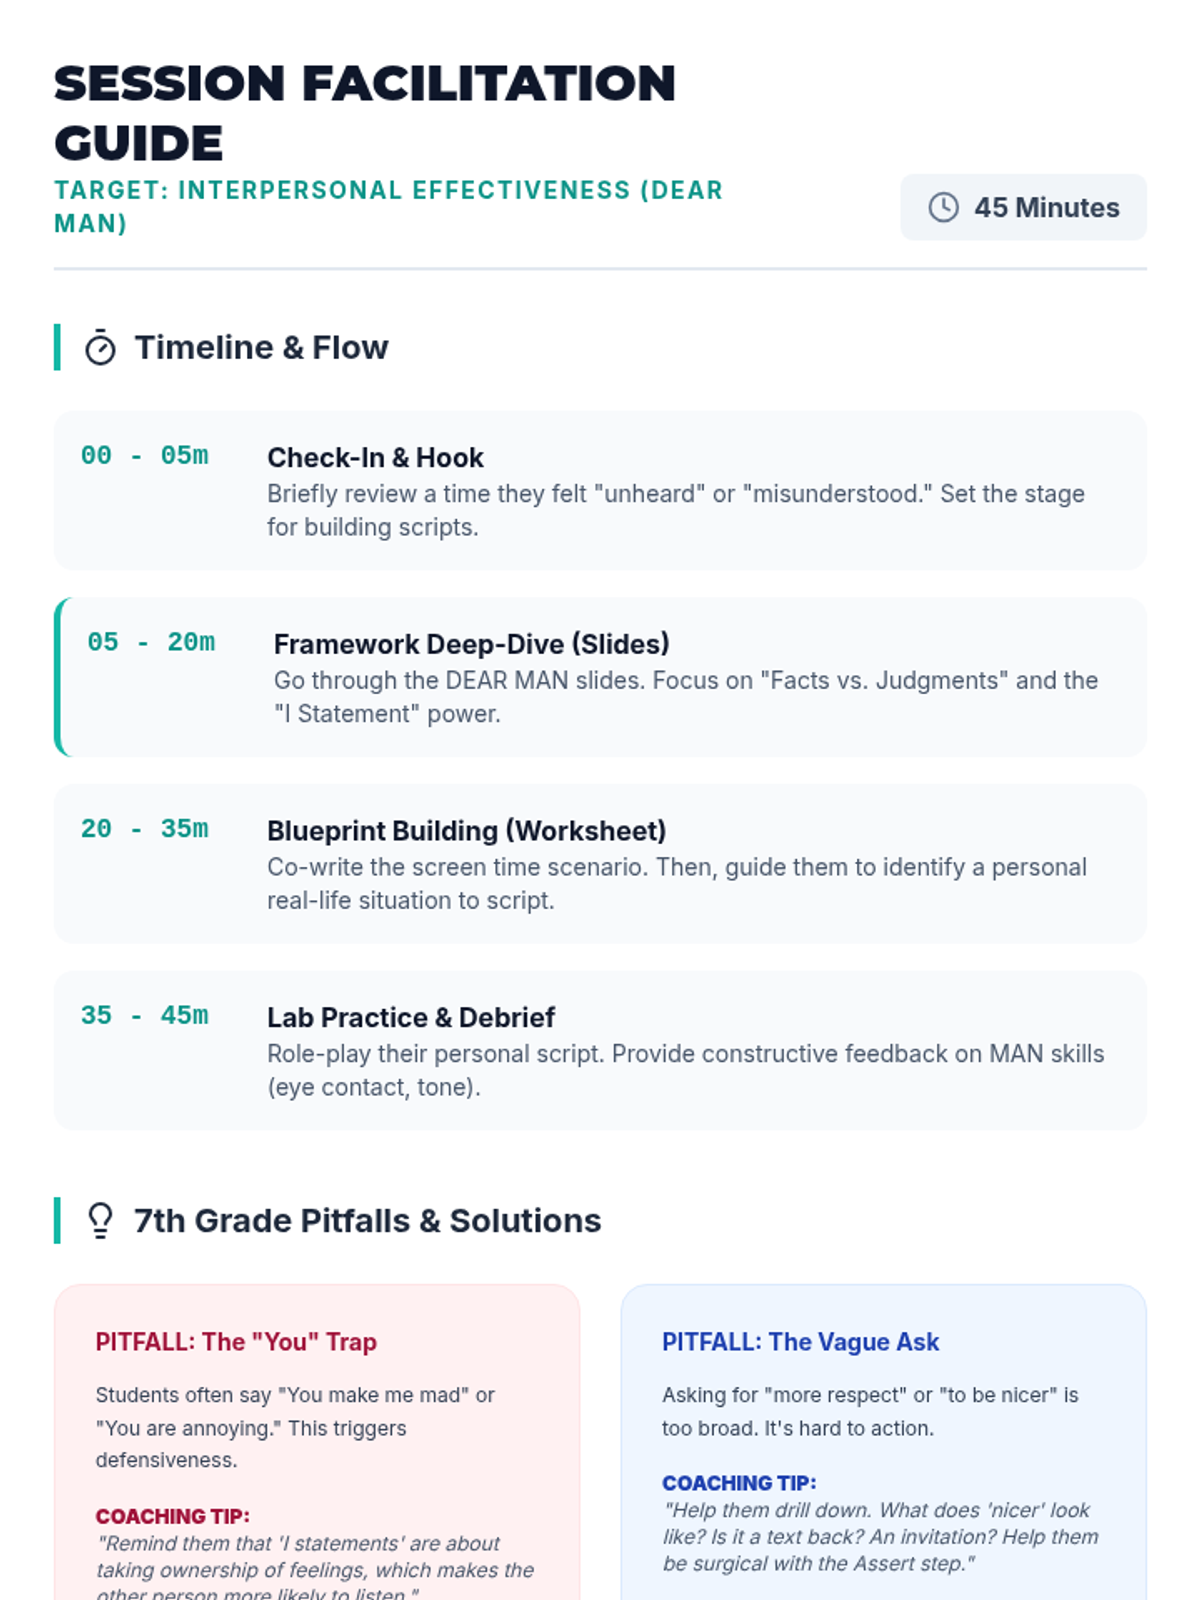Click the clock icon beside 45 Minutes
The height and width of the screenshot is (1600, 1200).
click(943, 207)
